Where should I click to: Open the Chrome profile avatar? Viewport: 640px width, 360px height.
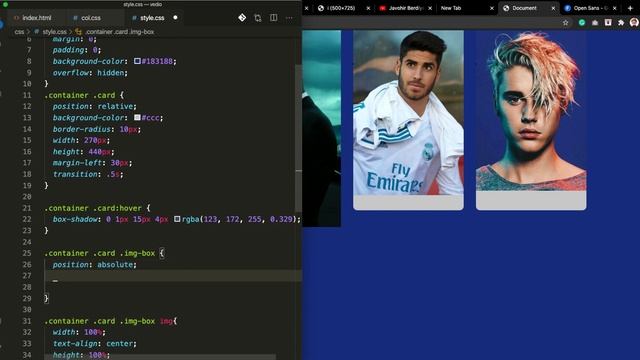(x=634, y=23)
